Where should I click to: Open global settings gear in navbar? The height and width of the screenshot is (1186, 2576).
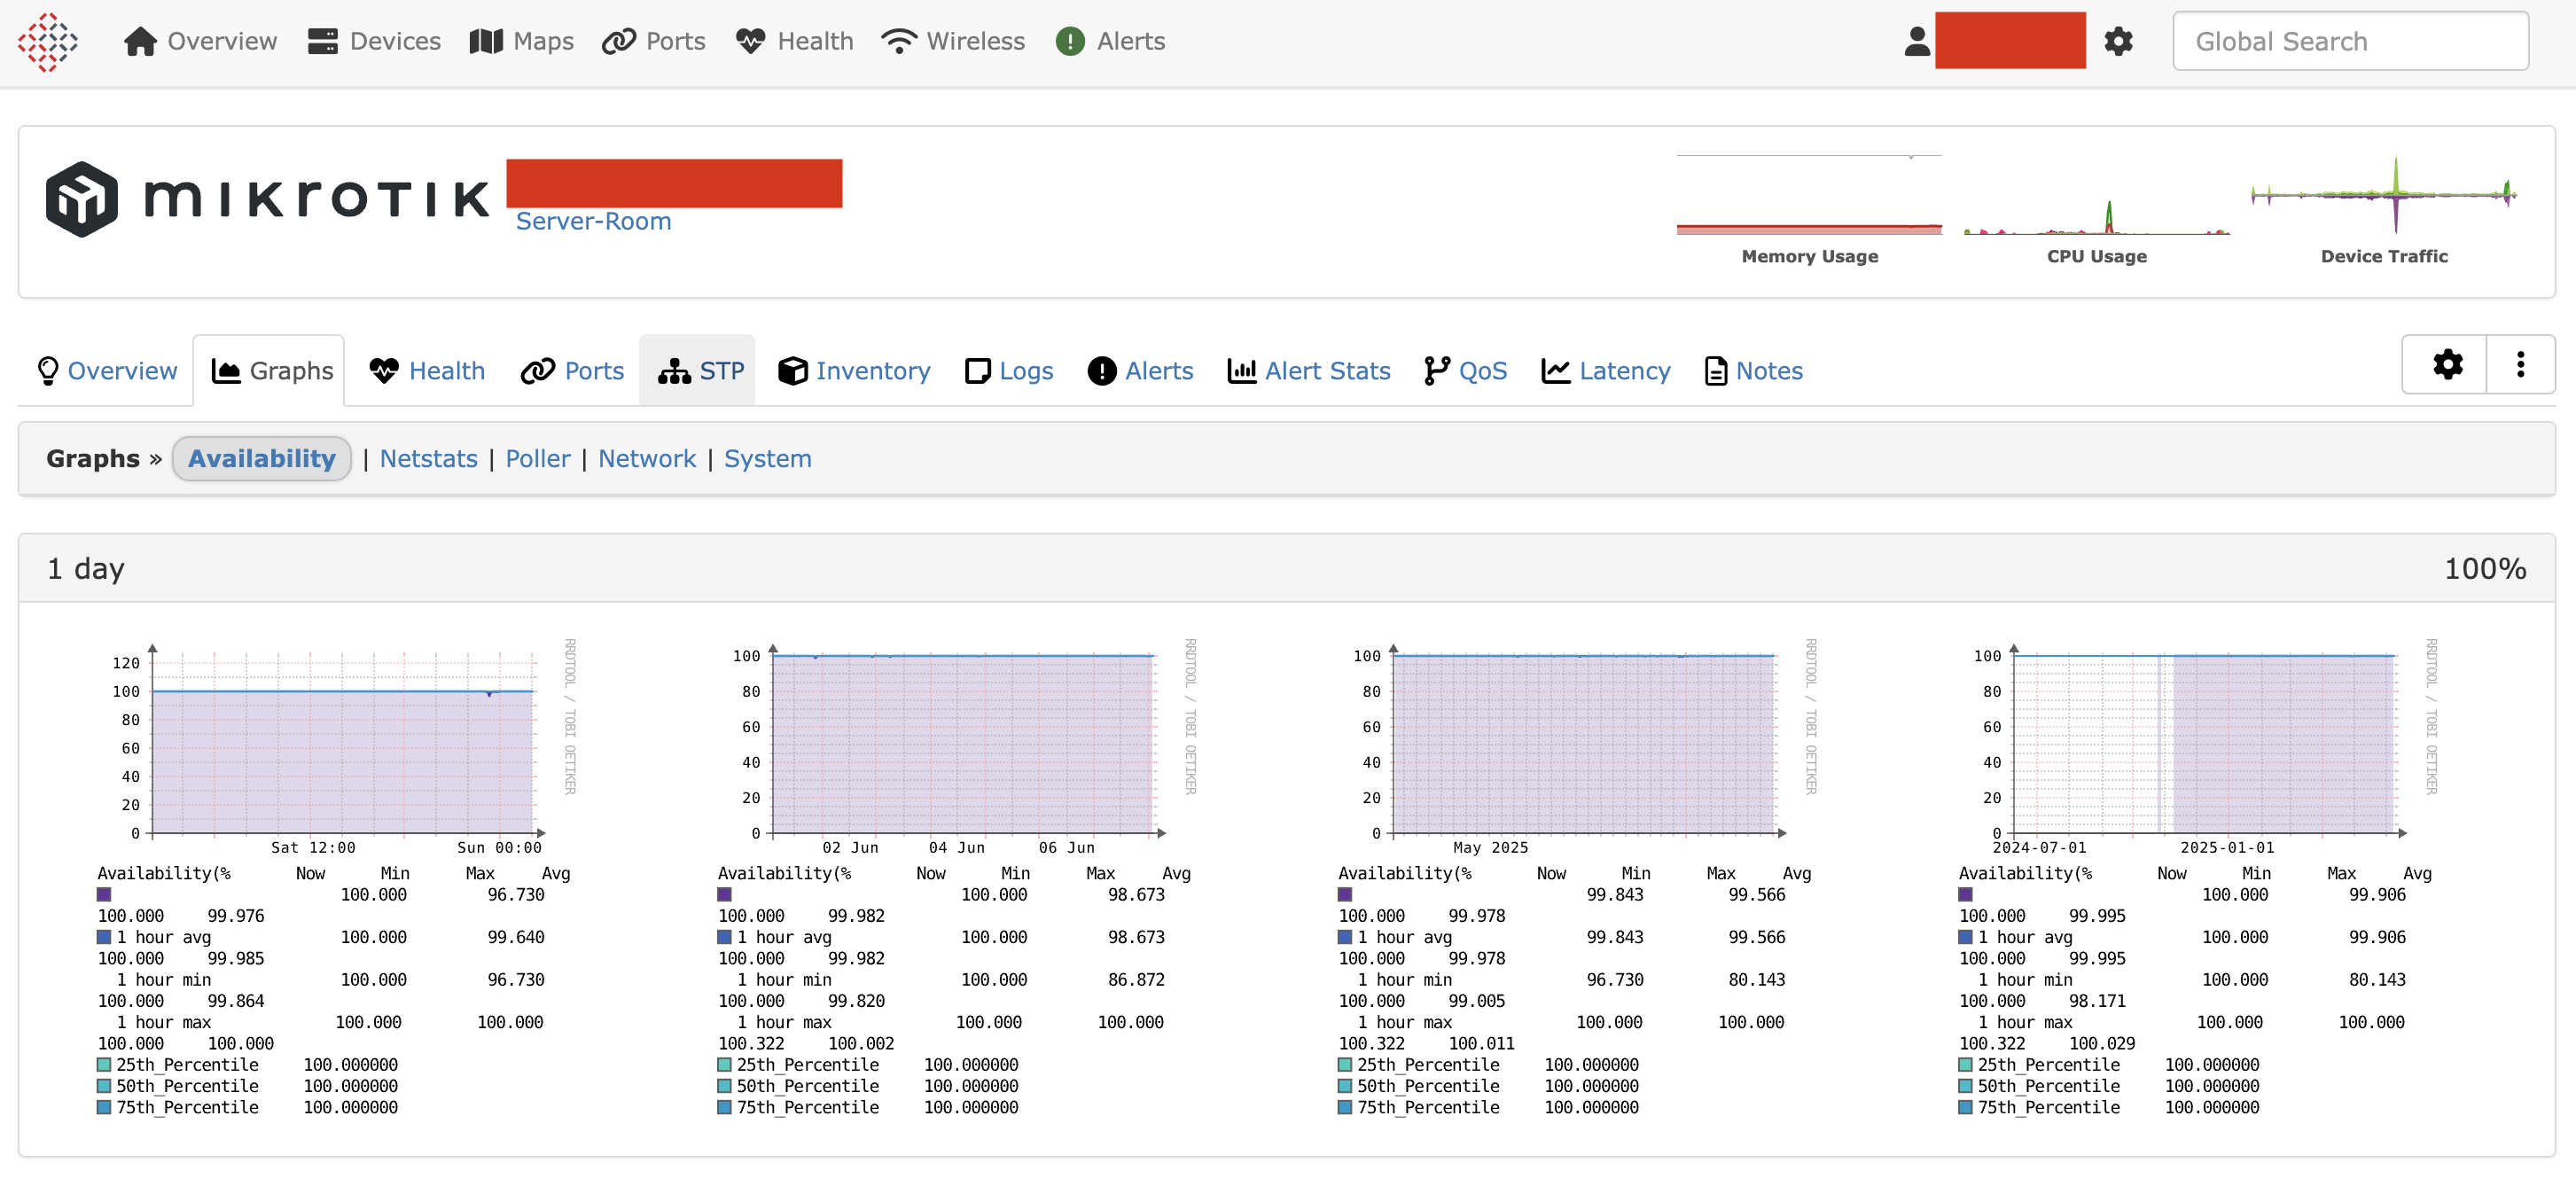2118,41
